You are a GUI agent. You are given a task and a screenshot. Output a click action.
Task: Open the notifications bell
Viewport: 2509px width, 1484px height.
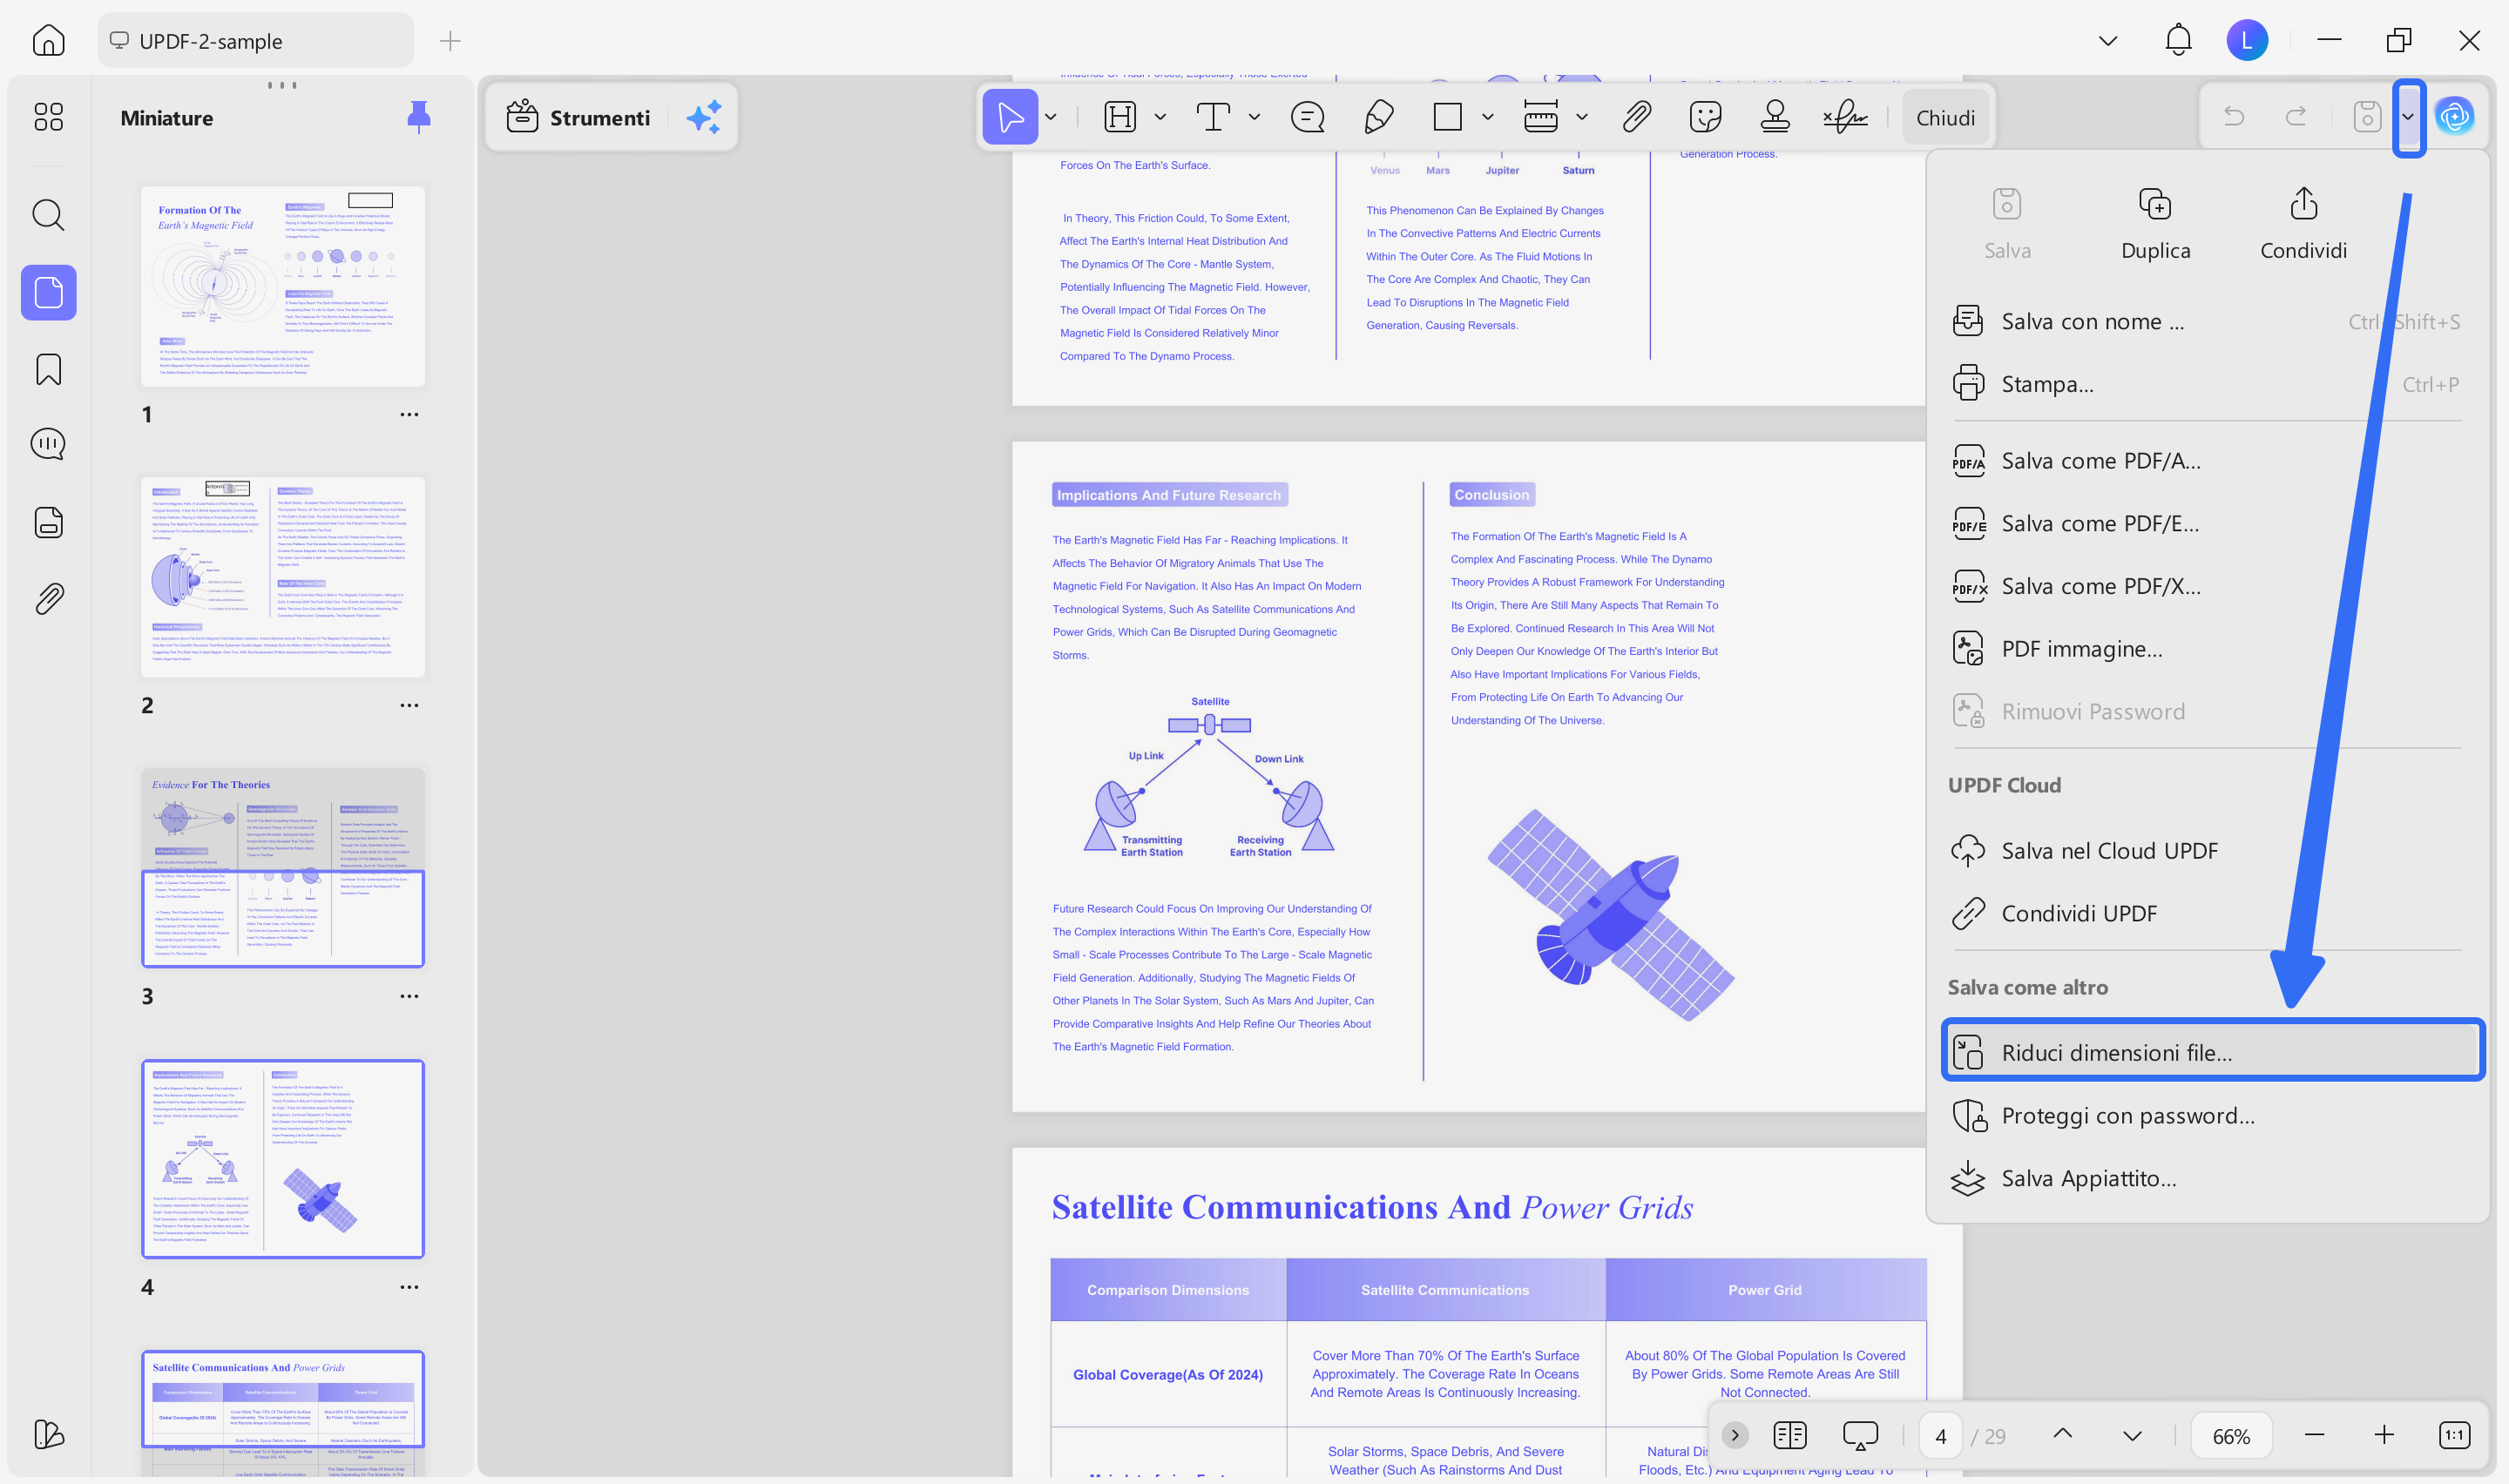click(2178, 40)
